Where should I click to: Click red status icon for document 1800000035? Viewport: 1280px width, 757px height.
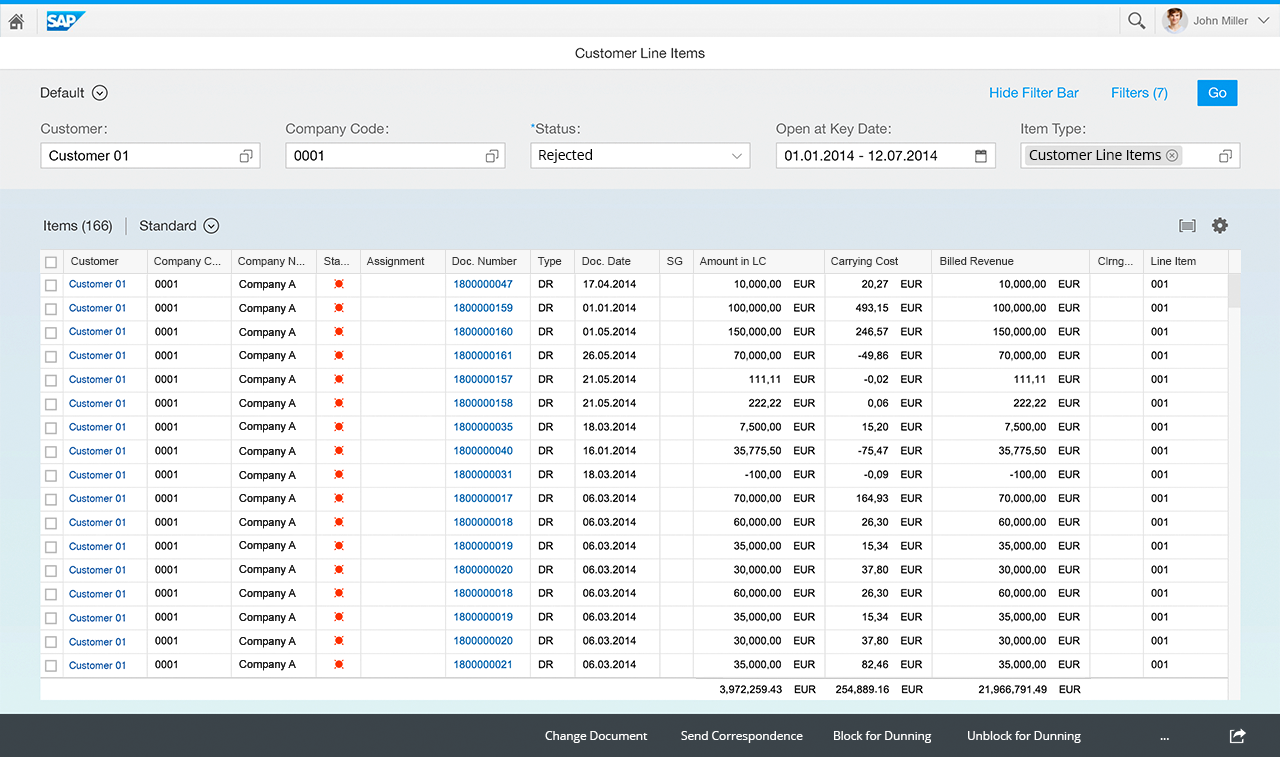(338, 427)
